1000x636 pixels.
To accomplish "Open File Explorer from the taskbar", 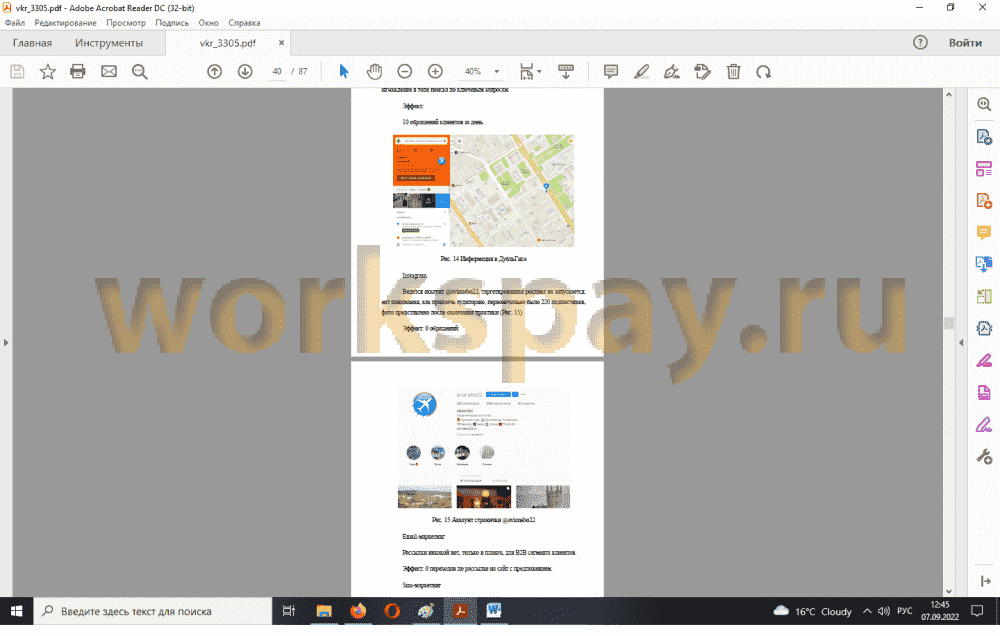I will [x=324, y=611].
